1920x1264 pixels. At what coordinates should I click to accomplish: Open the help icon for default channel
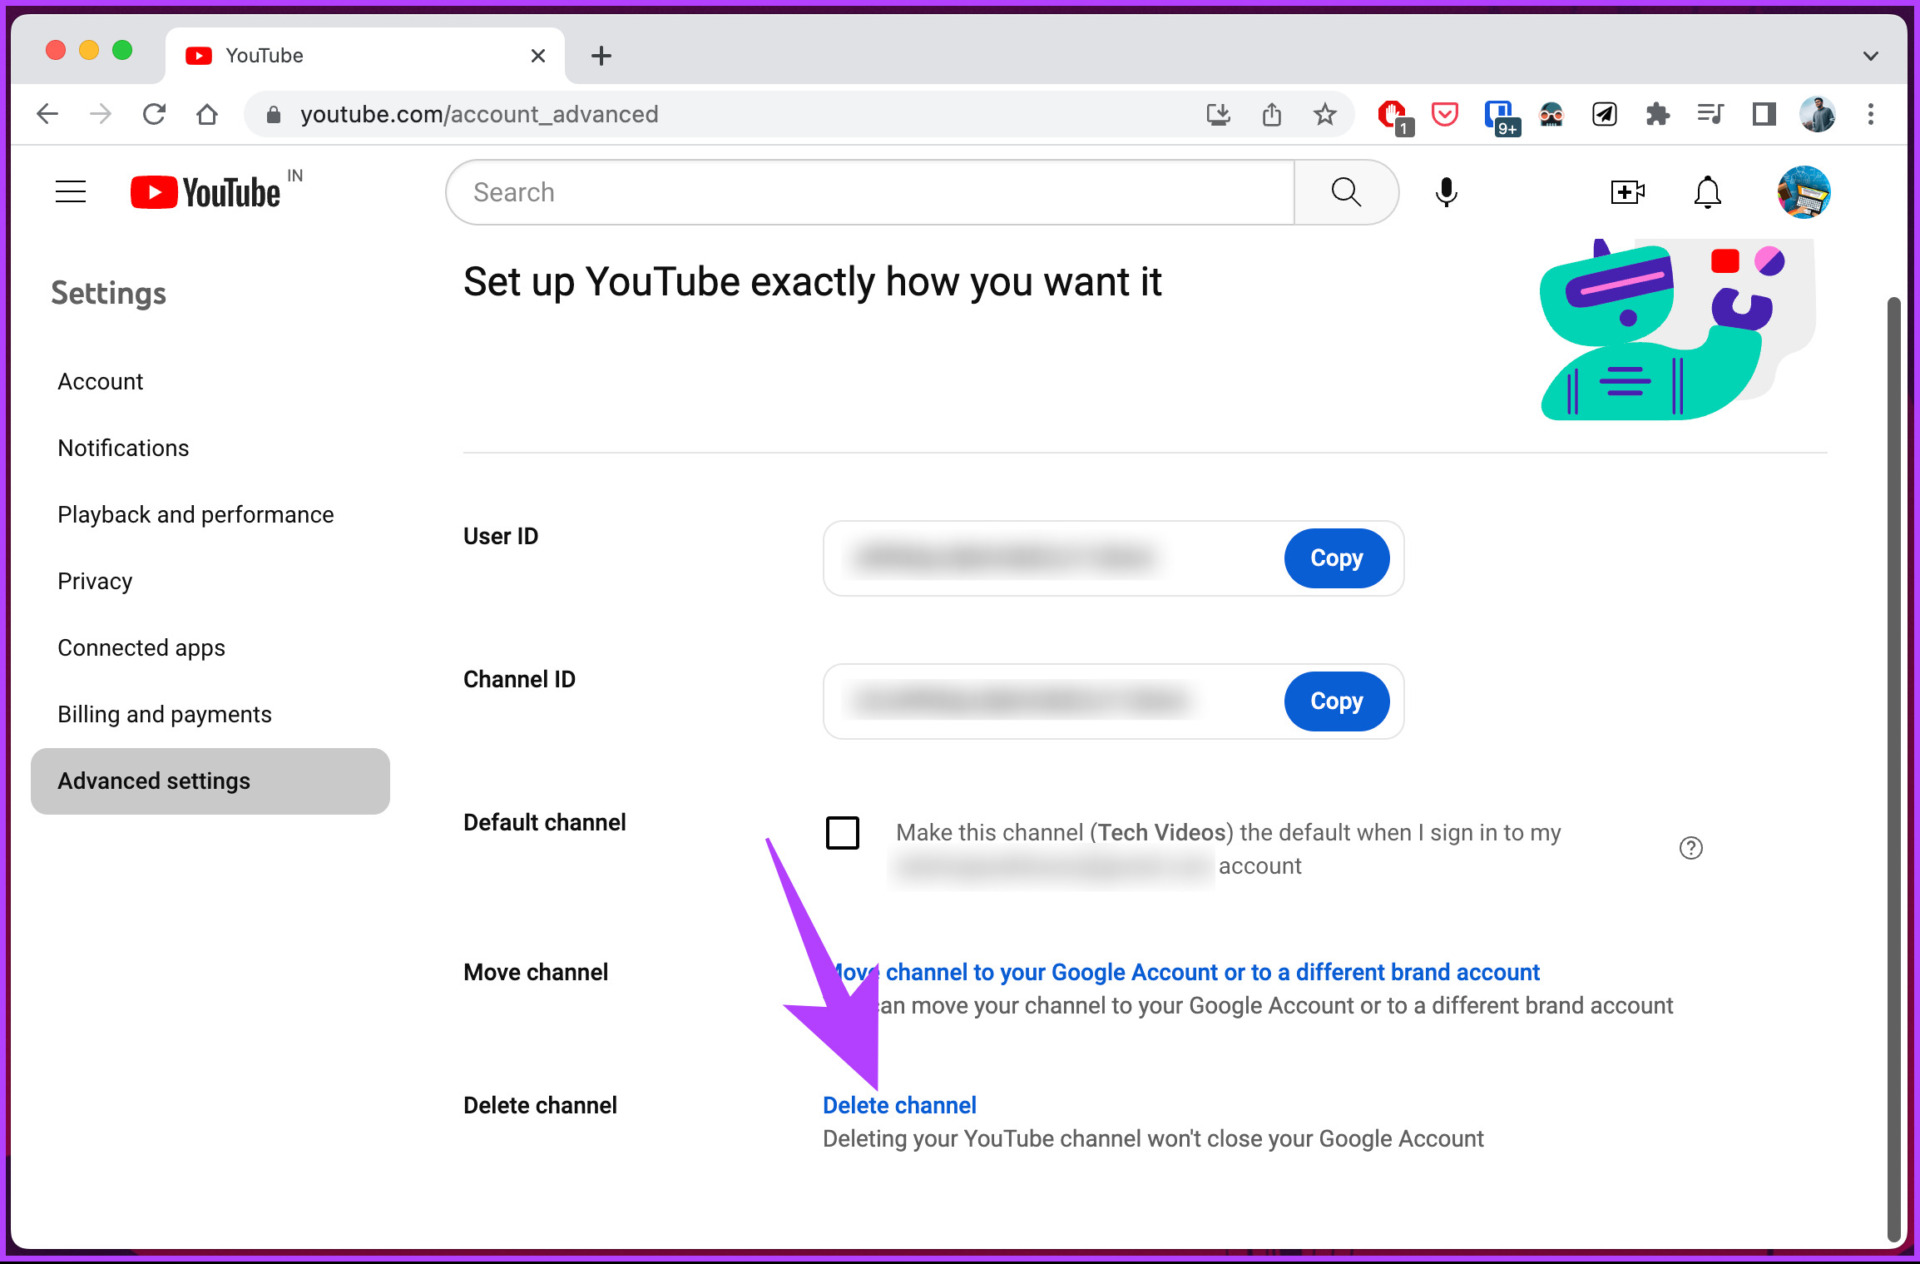(x=1690, y=848)
